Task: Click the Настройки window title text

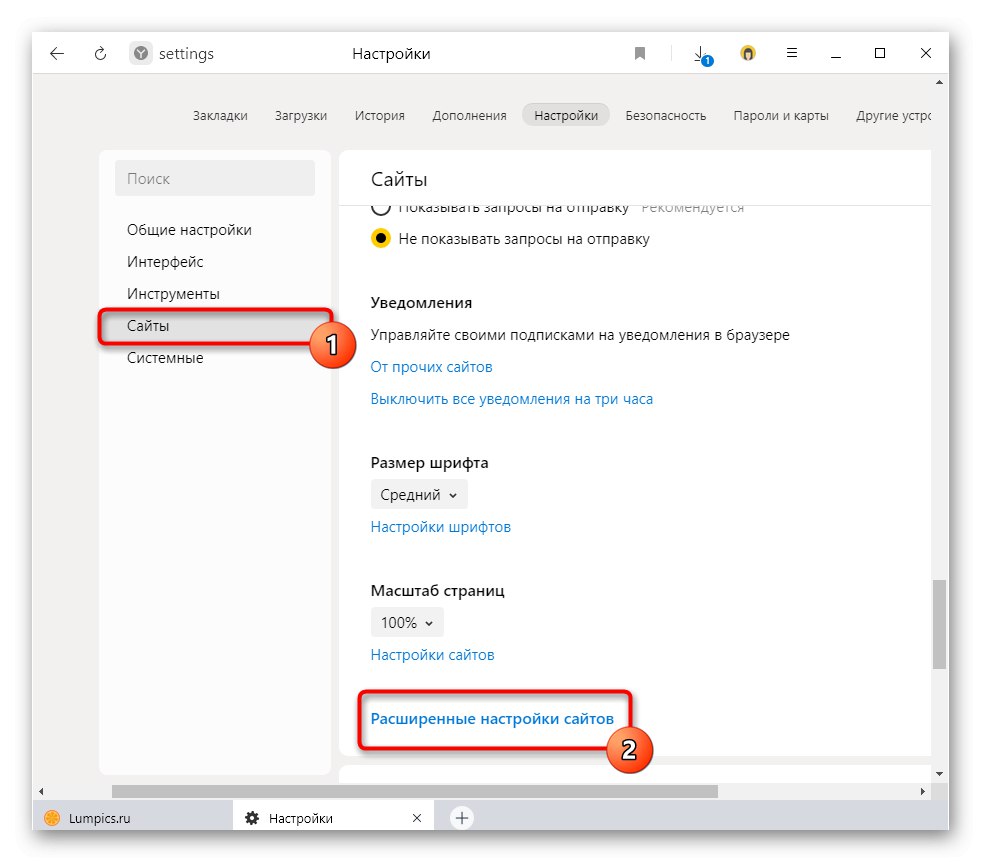Action: pyautogui.click(x=391, y=54)
